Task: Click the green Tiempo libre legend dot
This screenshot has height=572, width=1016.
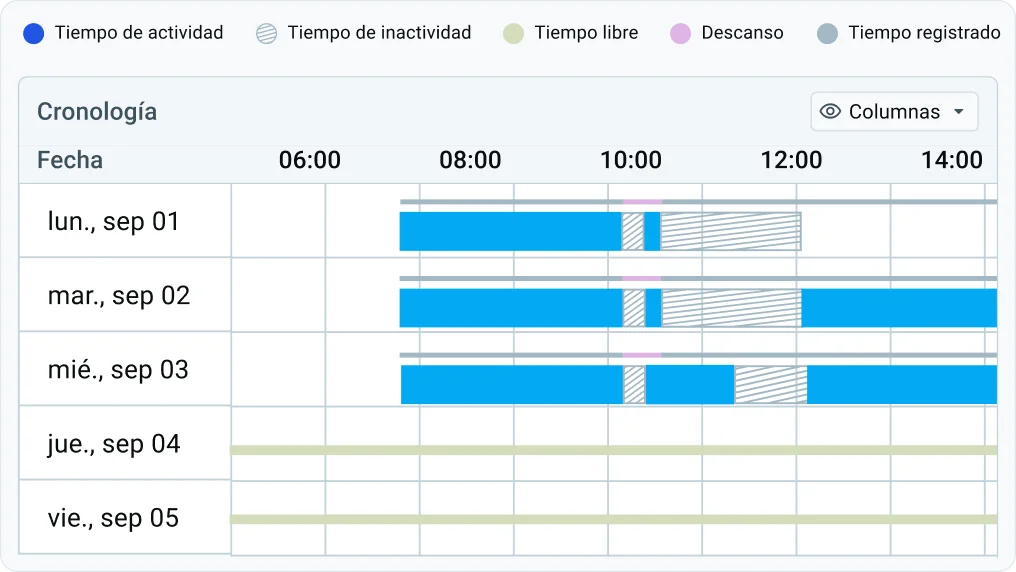Action: pyautogui.click(x=513, y=33)
